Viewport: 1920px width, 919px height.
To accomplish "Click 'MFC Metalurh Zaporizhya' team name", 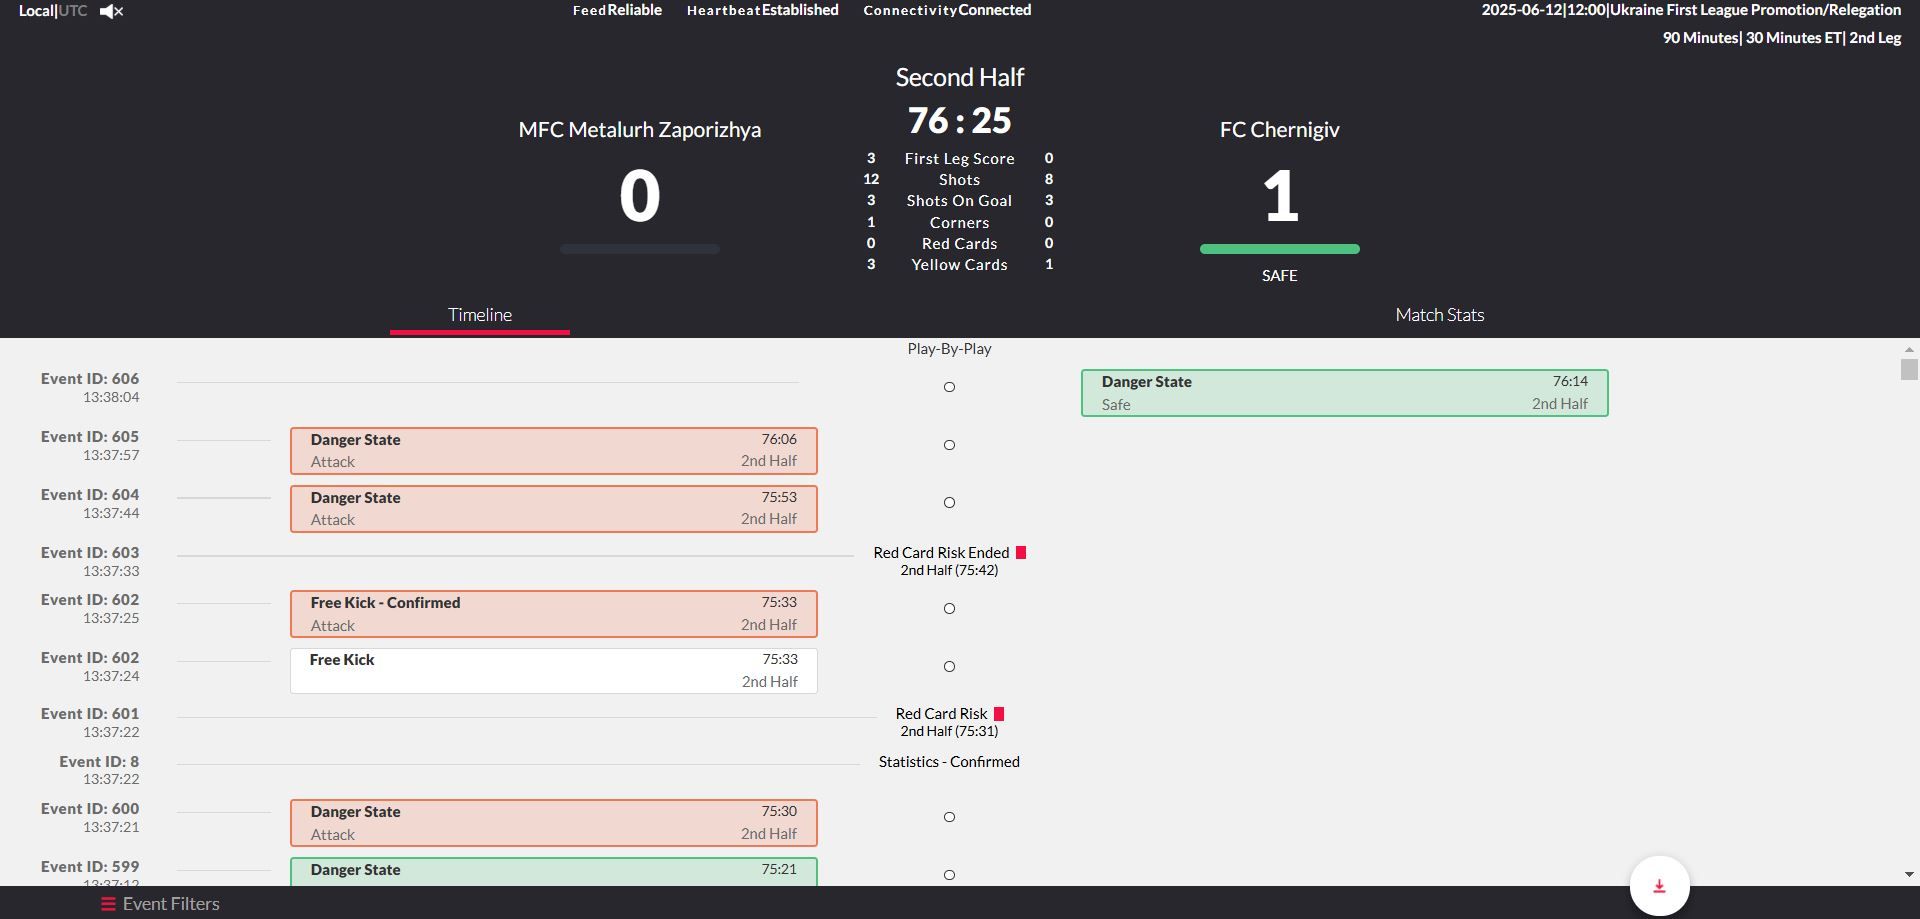I will (x=639, y=130).
